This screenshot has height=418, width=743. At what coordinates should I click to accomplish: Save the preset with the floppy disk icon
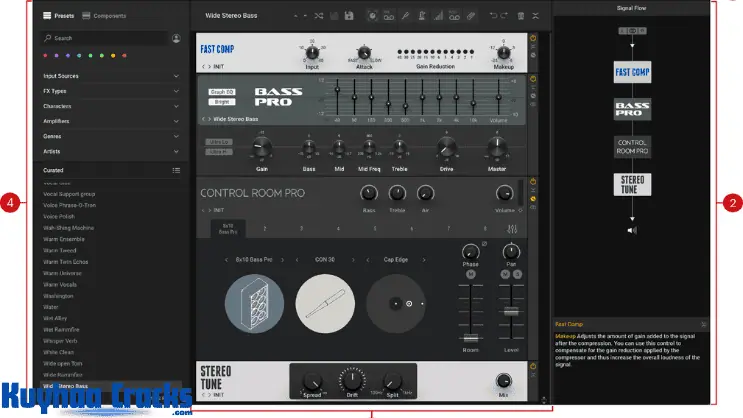coord(348,16)
